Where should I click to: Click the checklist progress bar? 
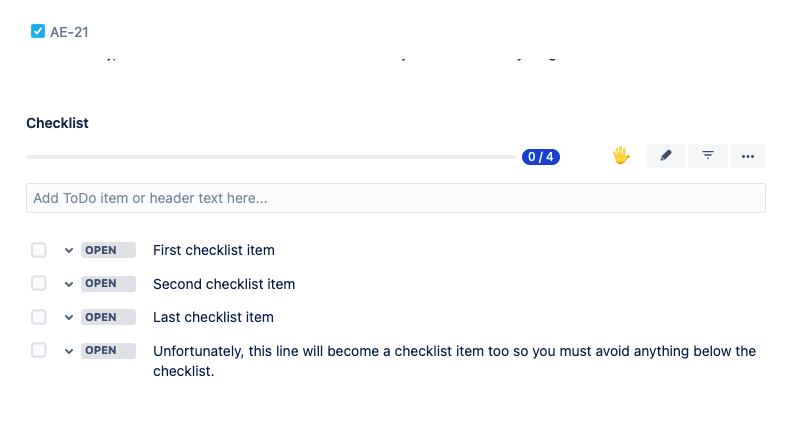(270, 157)
